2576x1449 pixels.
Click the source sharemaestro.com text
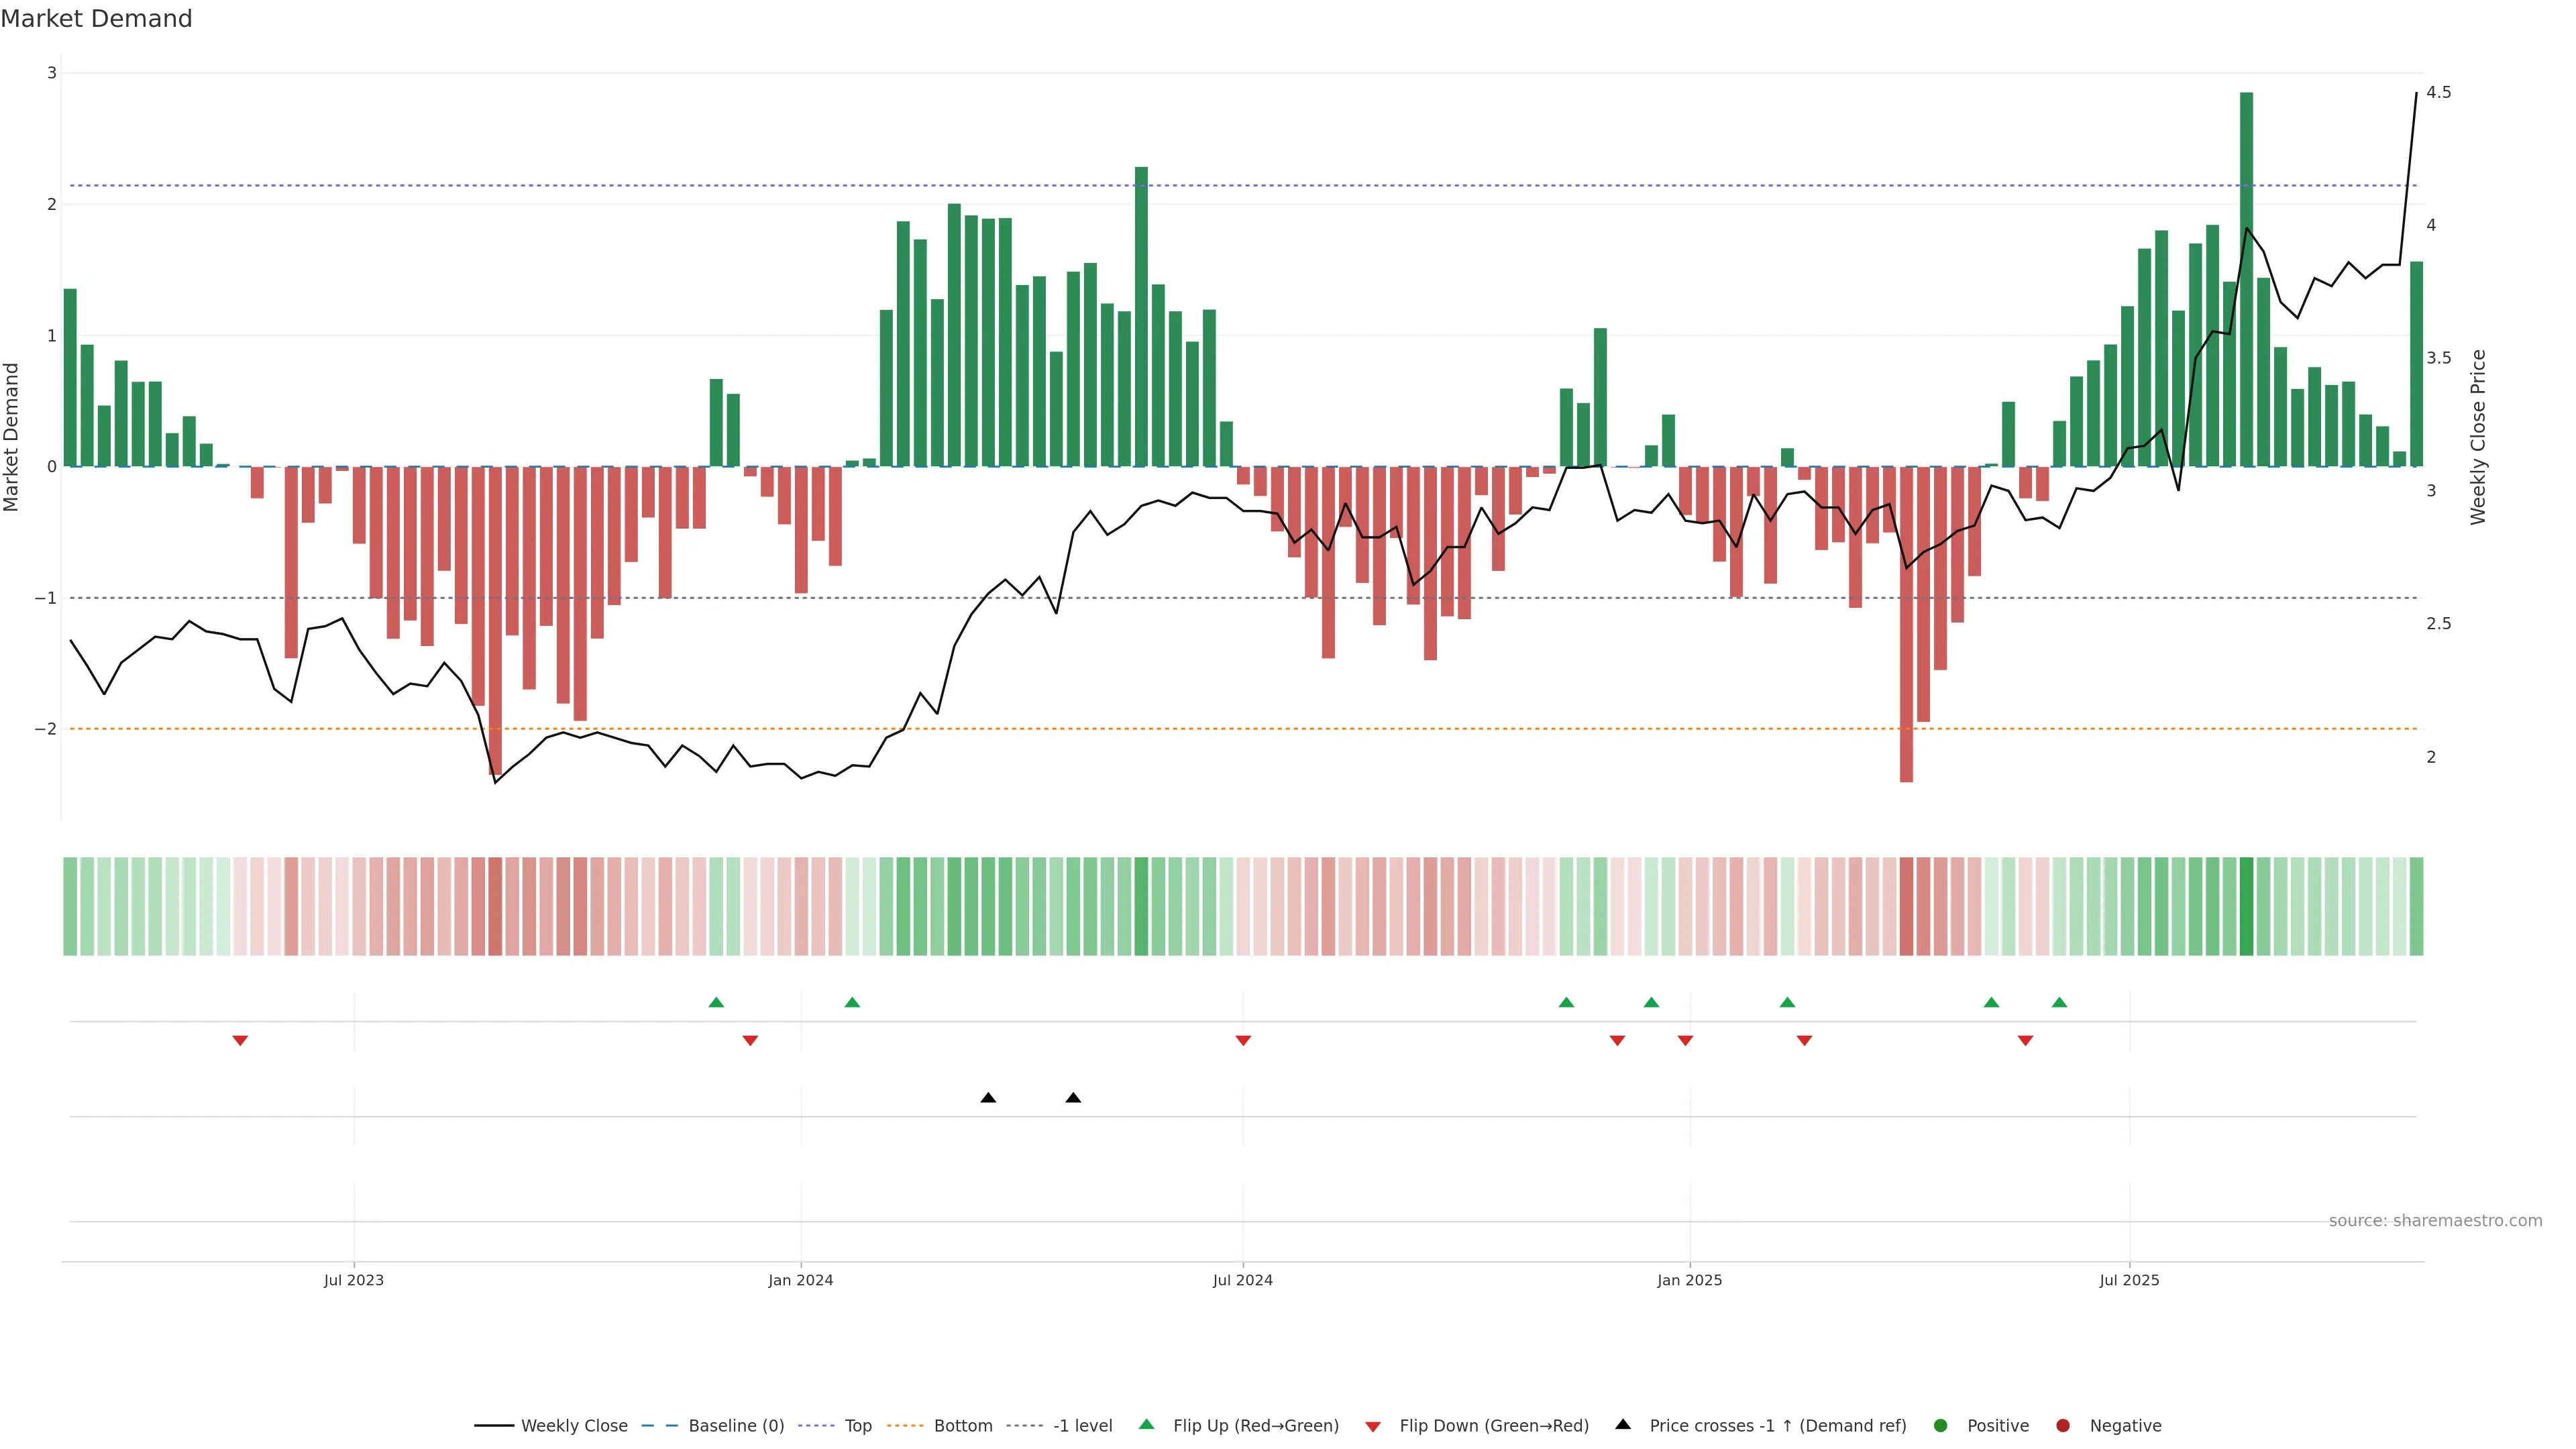pyautogui.click(x=2435, y=1221)
